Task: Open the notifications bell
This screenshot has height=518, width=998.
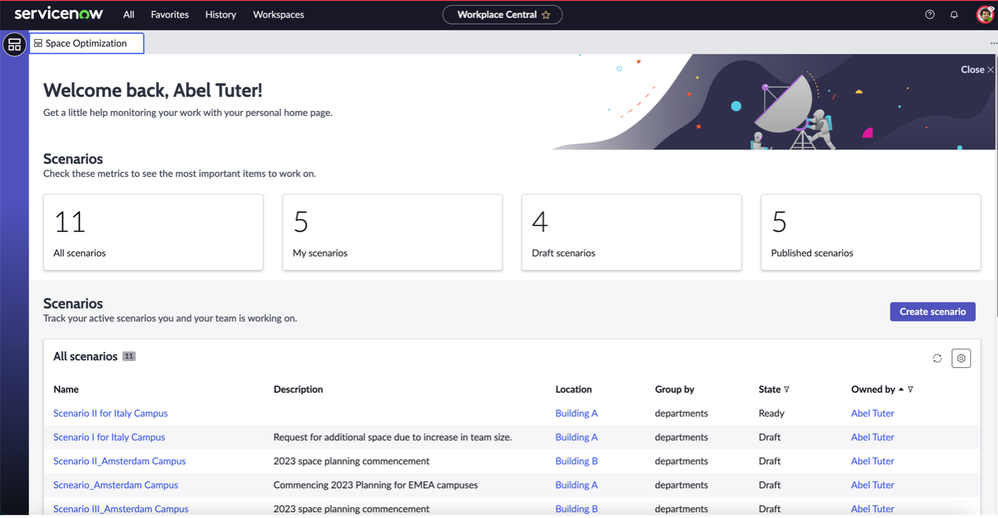Action: coord(954,15)
